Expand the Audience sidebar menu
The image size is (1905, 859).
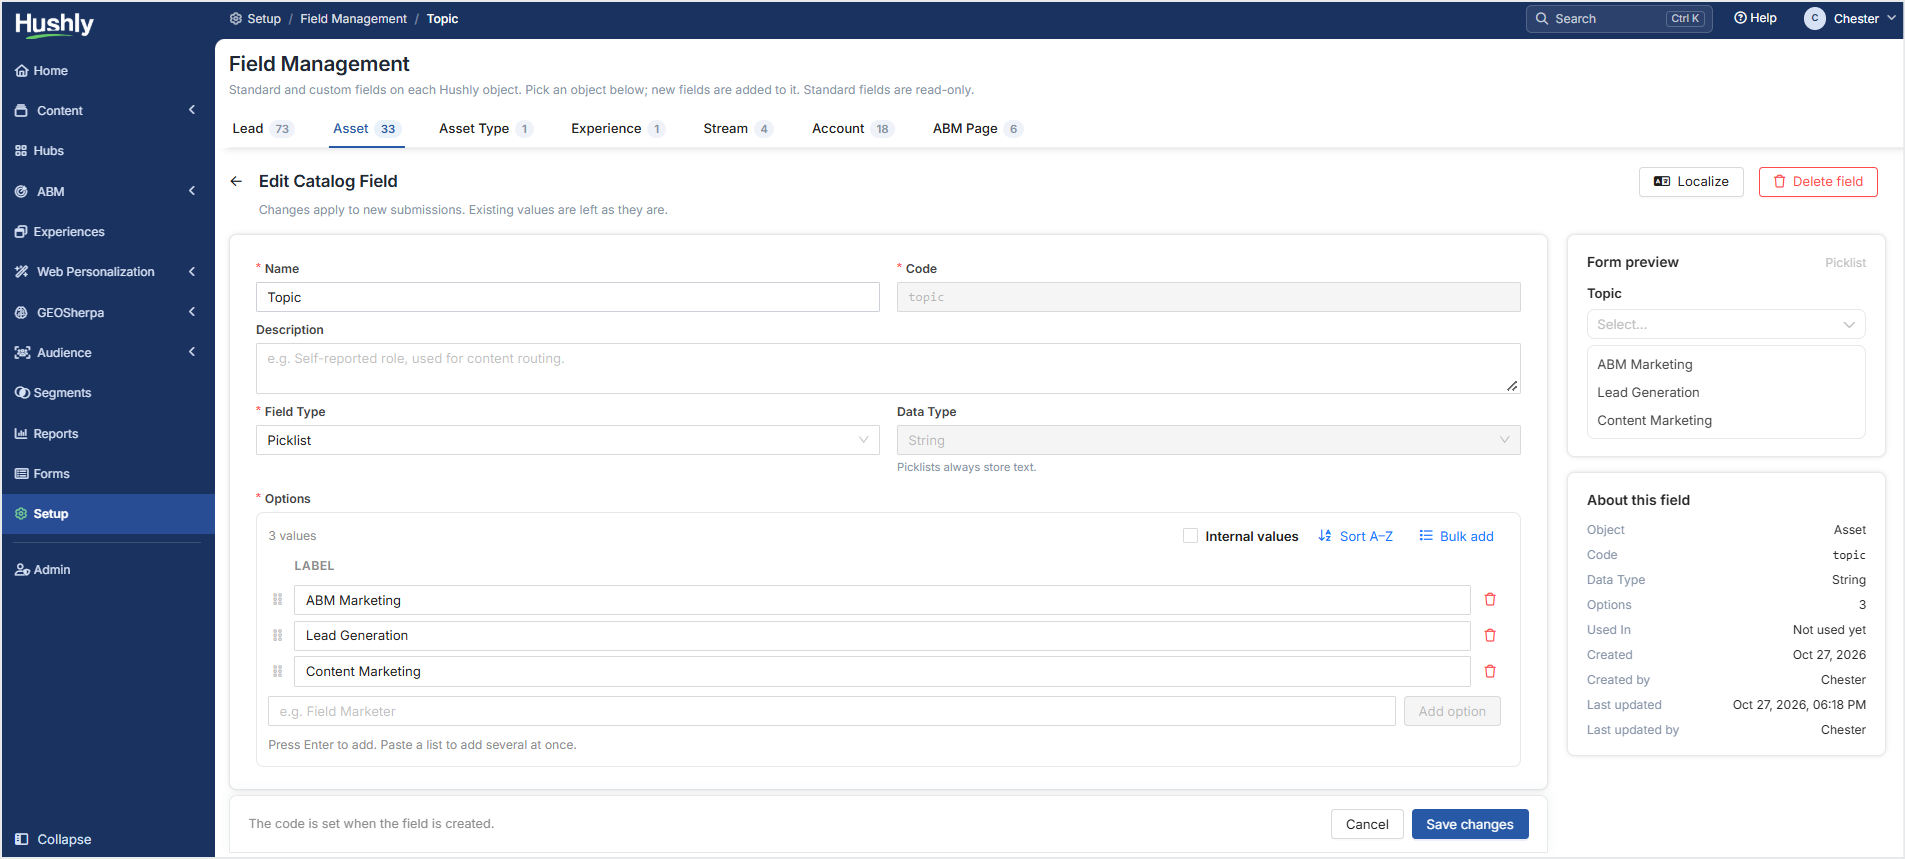pos(192,352)
